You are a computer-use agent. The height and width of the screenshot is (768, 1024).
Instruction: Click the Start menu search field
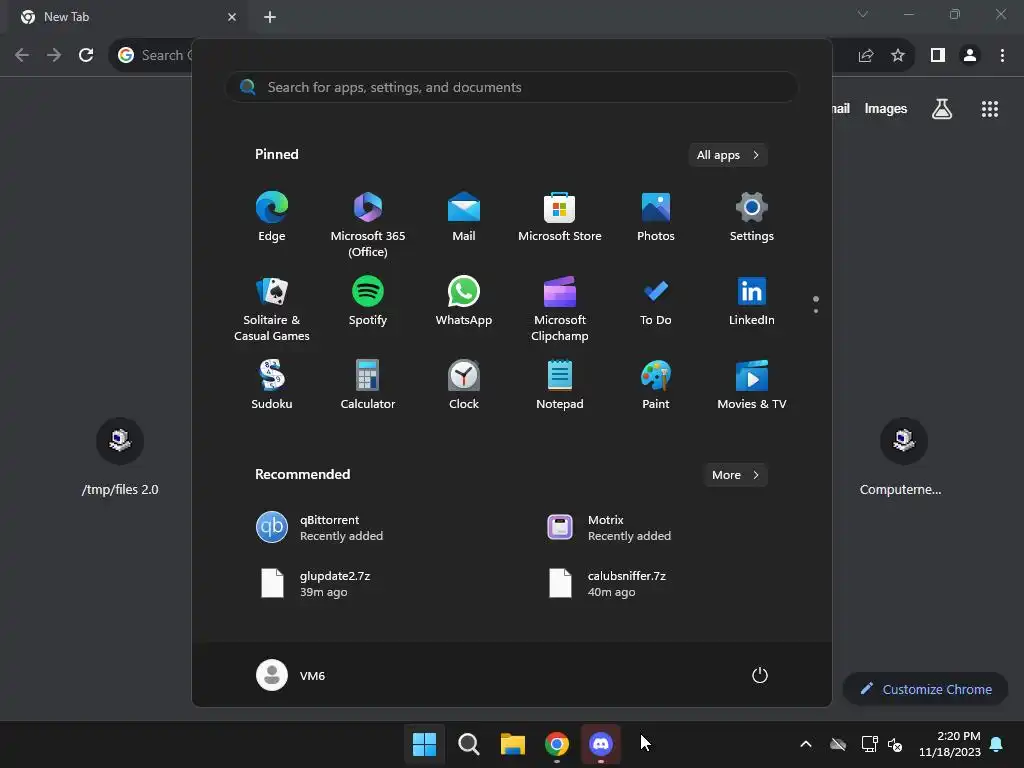(x=511, y=87)
